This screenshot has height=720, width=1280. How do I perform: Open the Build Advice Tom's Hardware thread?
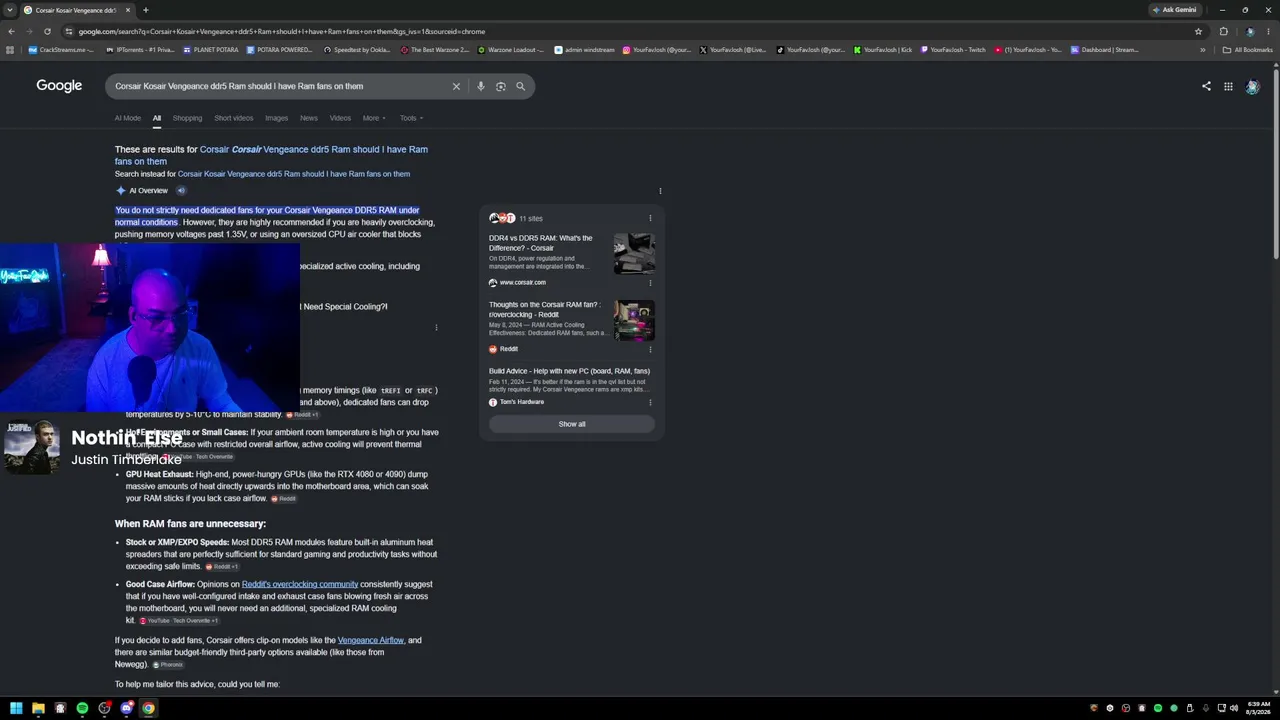point(569,371)
